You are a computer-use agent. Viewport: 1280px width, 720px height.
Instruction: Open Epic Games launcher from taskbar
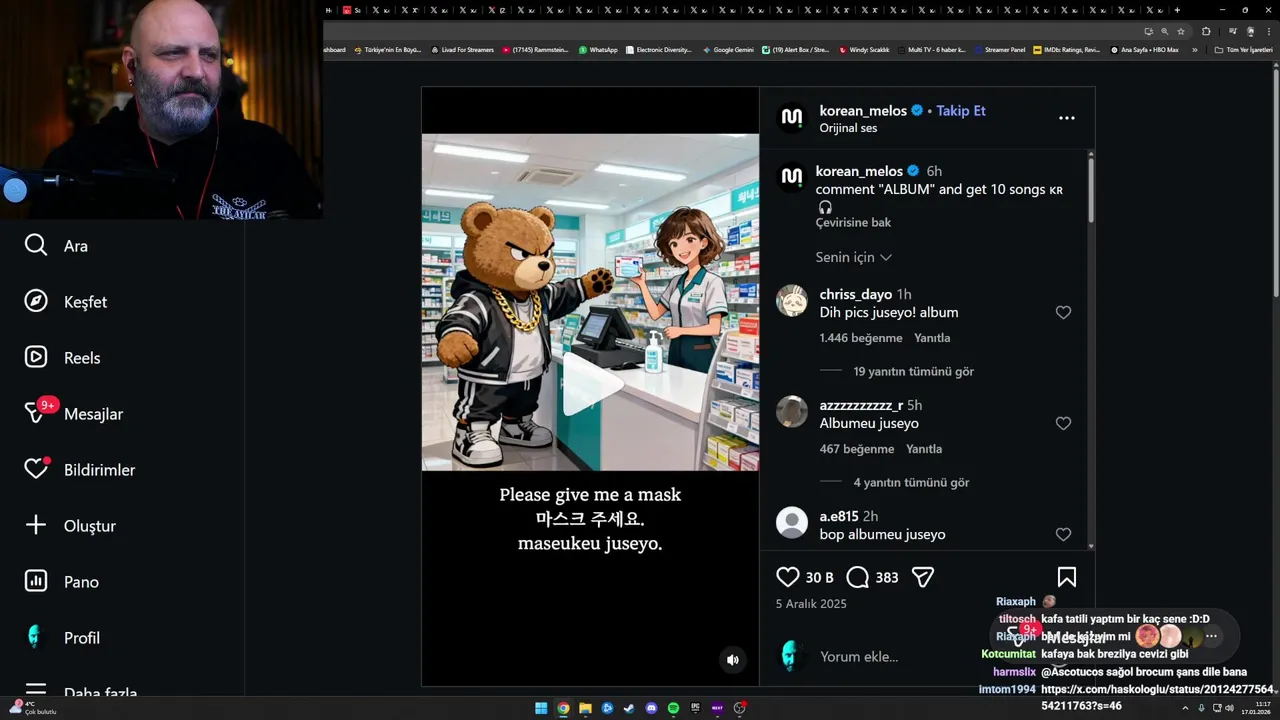click(695, 708)
